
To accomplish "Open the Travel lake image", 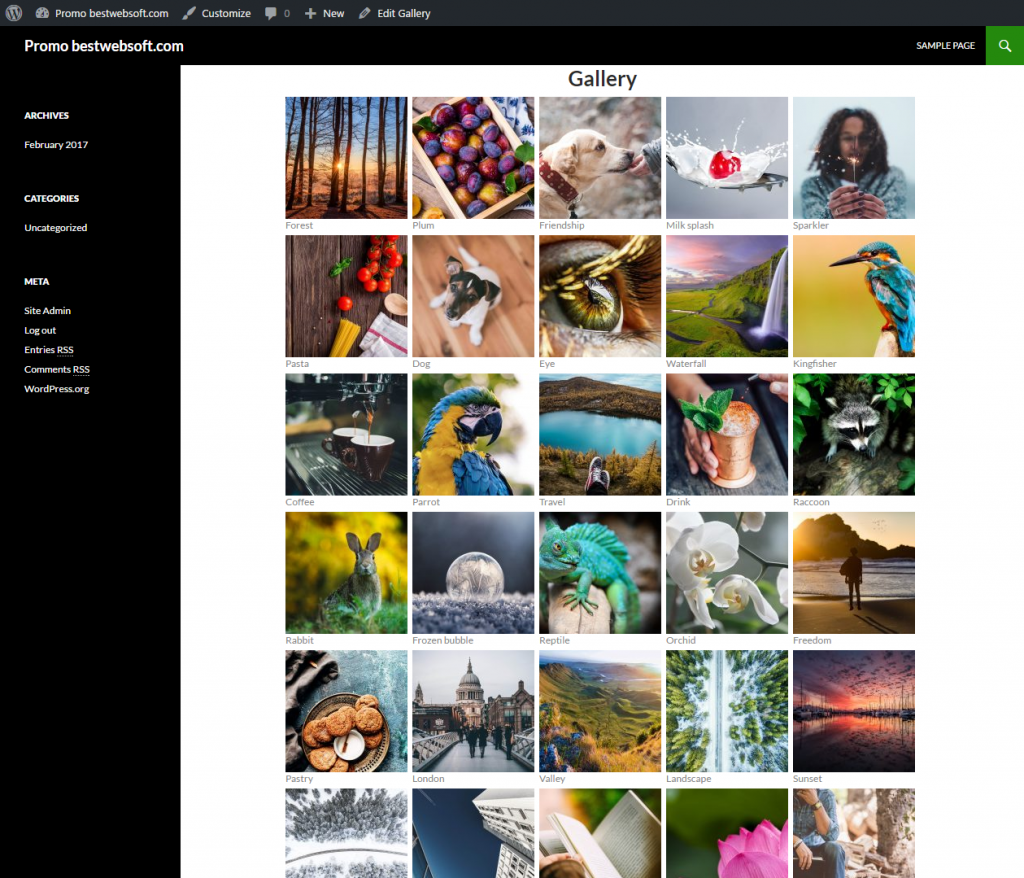I will (600, 434).
